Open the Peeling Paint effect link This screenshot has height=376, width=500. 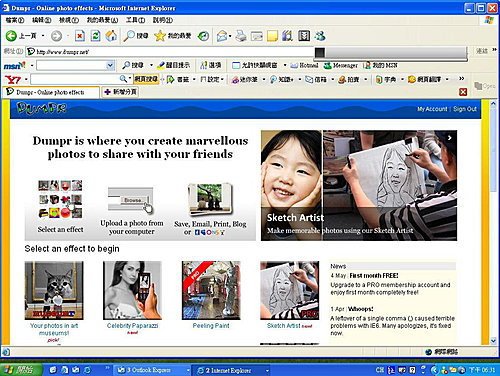[211, 326]
